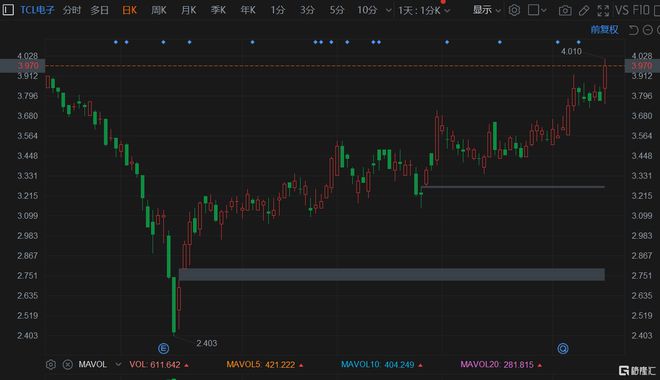Take a chart snapshot with camera icon

coord(565,11)
